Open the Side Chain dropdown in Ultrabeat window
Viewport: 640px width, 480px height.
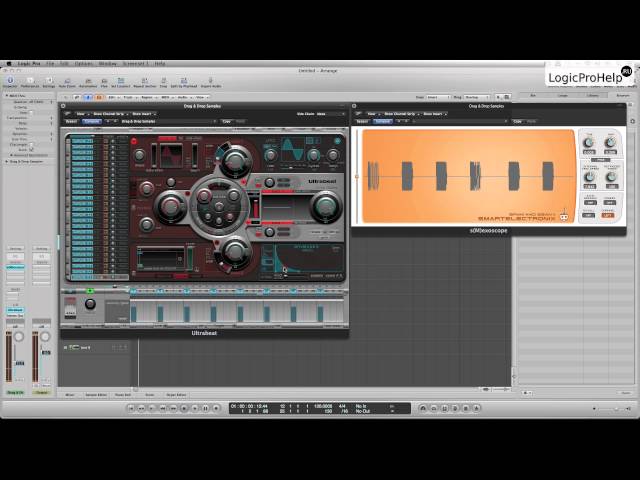(x=330, y=114)
